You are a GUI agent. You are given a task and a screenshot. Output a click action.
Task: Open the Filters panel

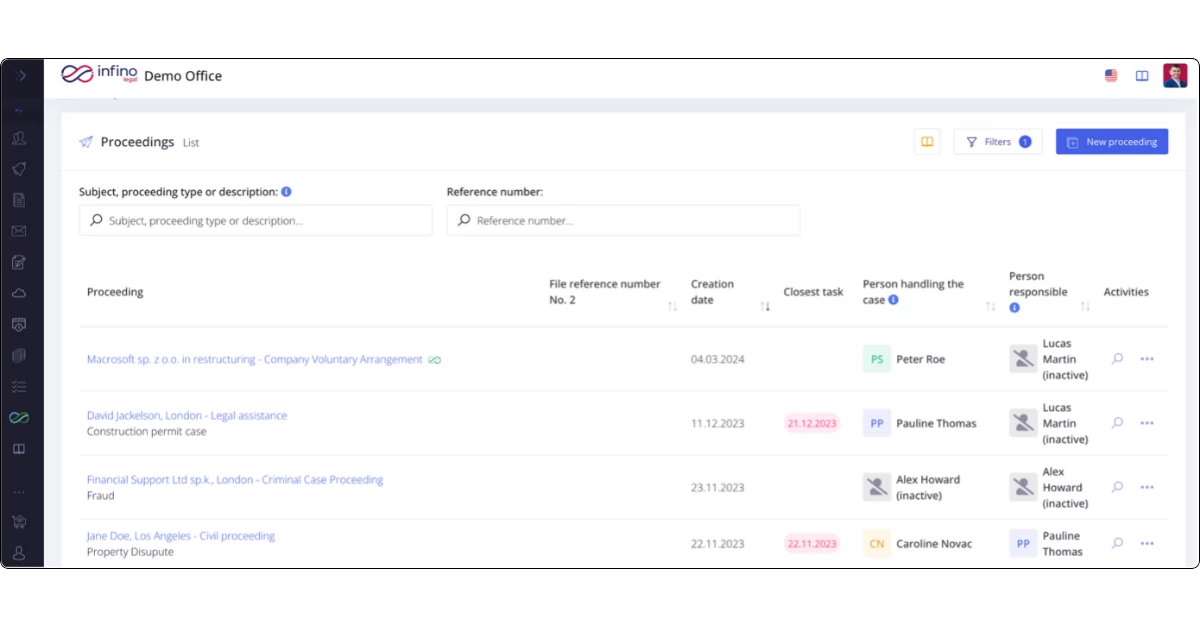[x=998, y=142]
